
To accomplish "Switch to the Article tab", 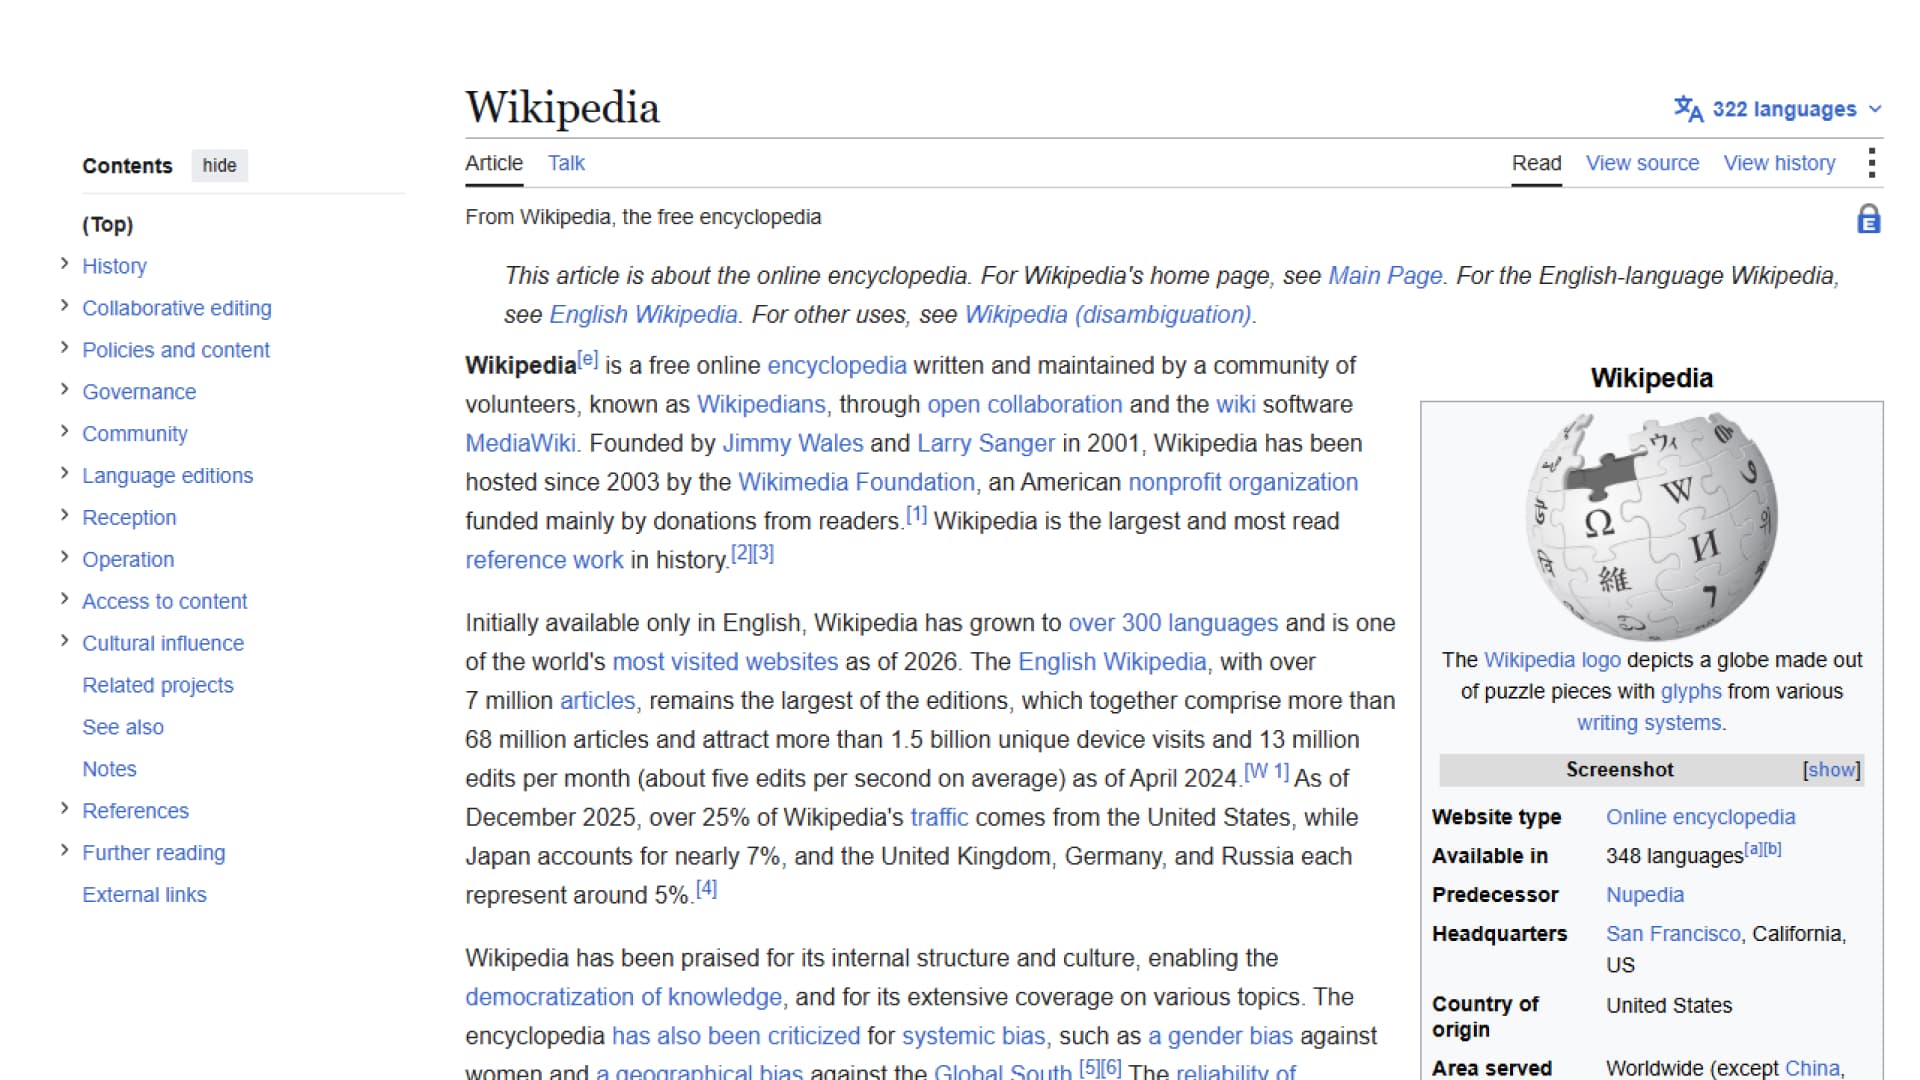I will coord(494,163).
